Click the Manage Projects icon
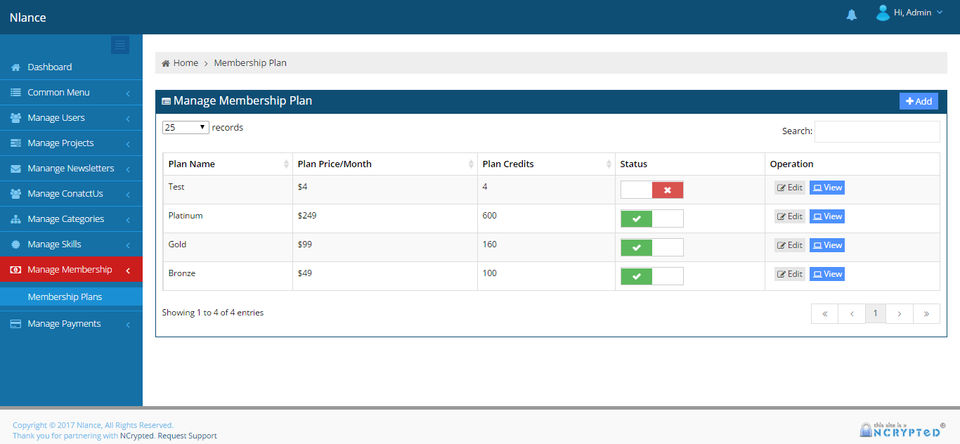This screenshot has width=960, height=444. click(16, 143)
